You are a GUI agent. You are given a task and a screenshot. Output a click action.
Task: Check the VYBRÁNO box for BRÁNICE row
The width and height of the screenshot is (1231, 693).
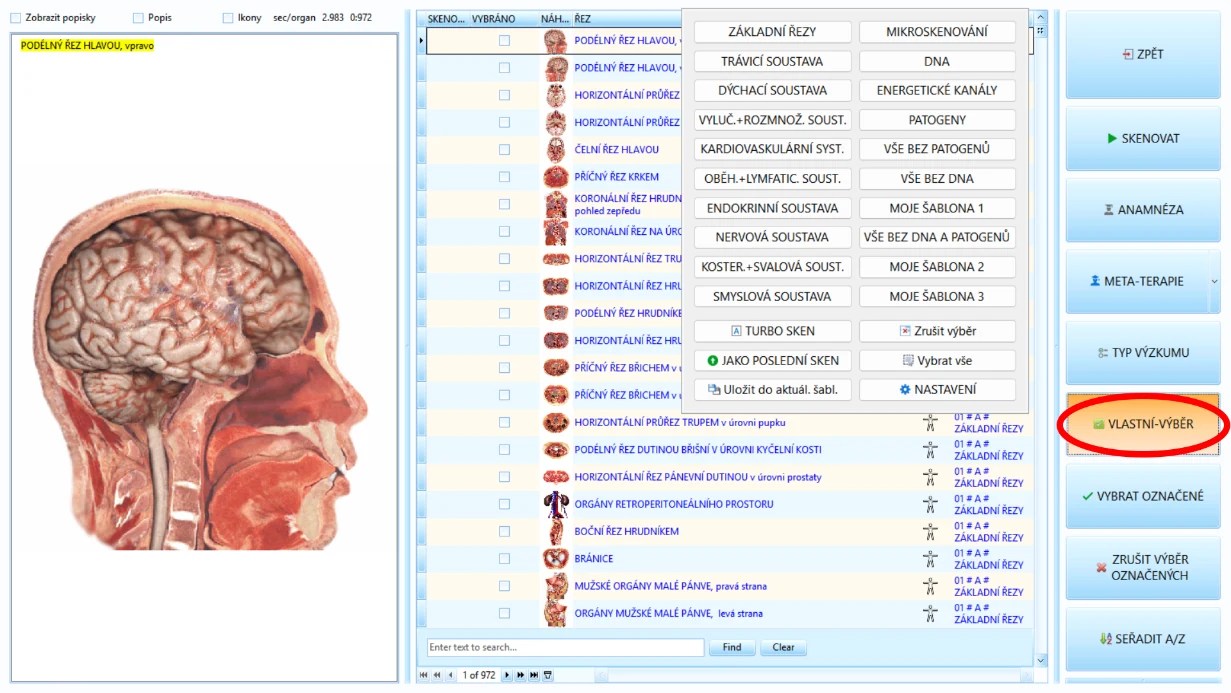pos(504,559)
